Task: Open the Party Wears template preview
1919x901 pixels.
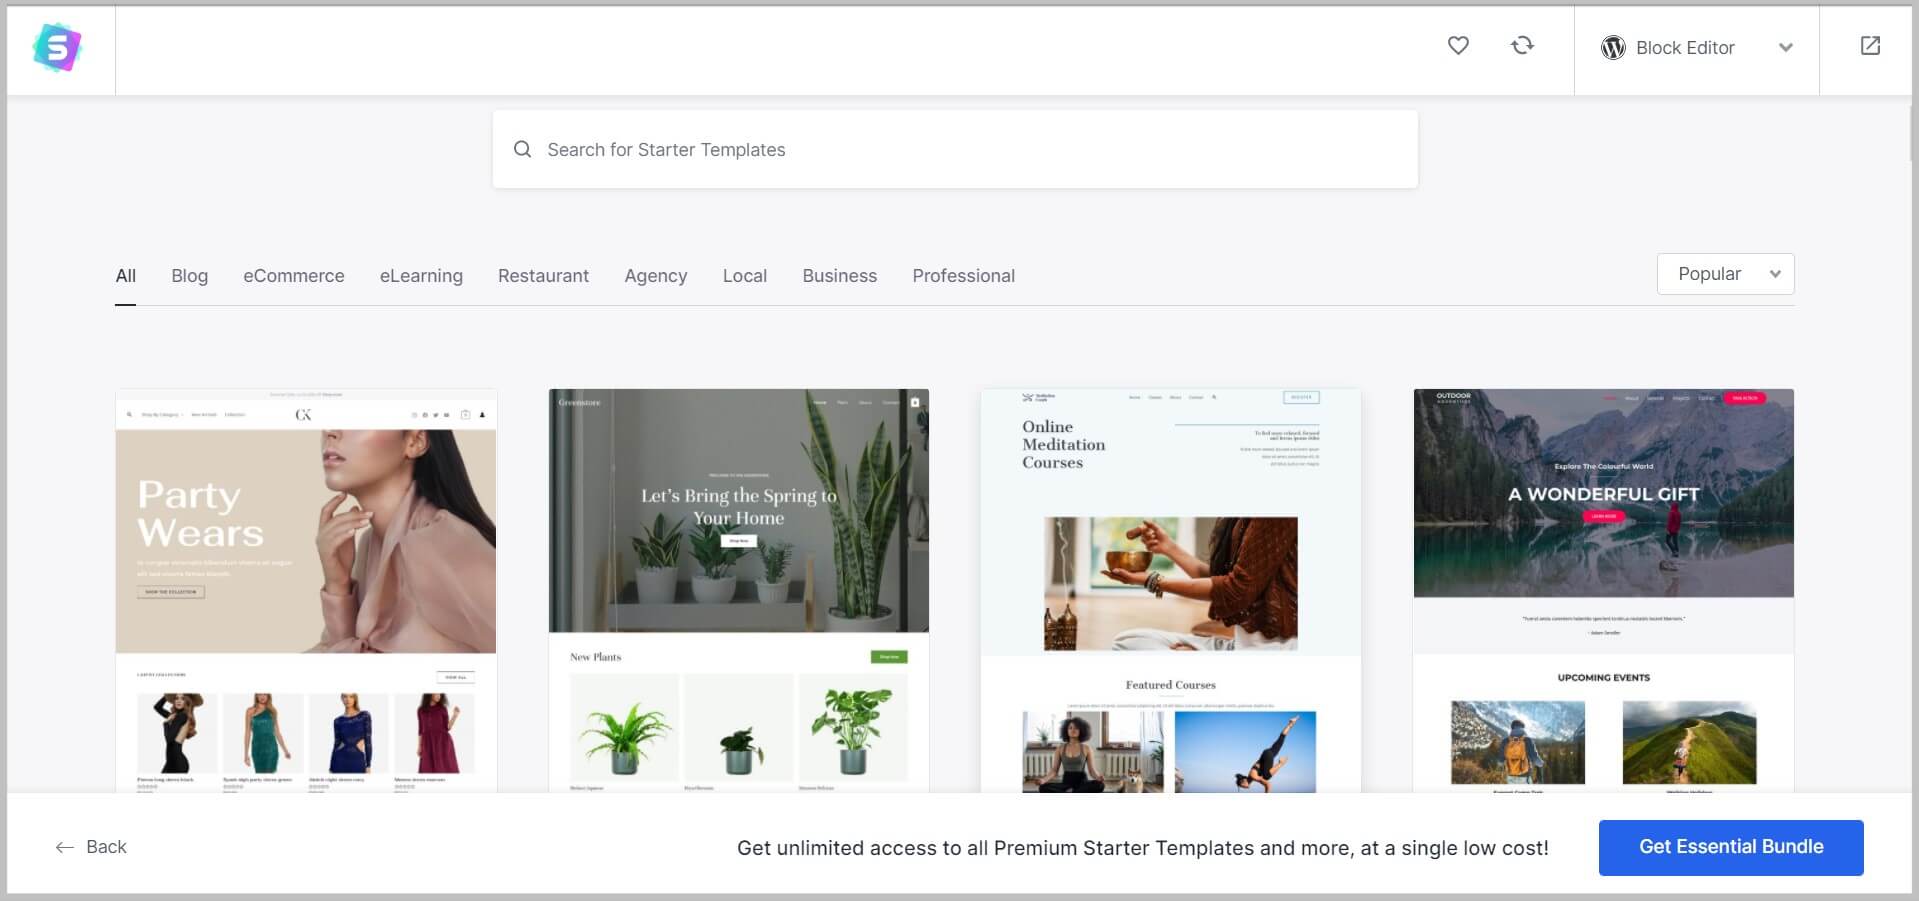Action: [x=305, y=590]
